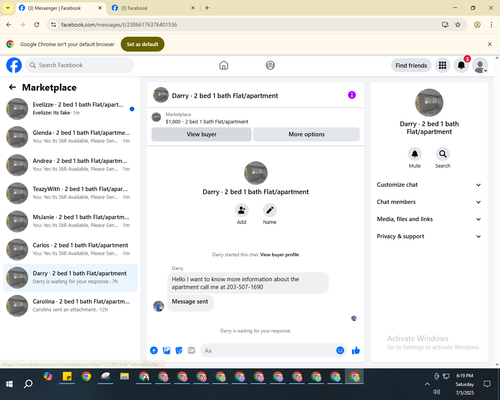The height and width of the screenshot is (400, 500).
Task: Open Evelizze conversation
Action: (x=70, y=109)
